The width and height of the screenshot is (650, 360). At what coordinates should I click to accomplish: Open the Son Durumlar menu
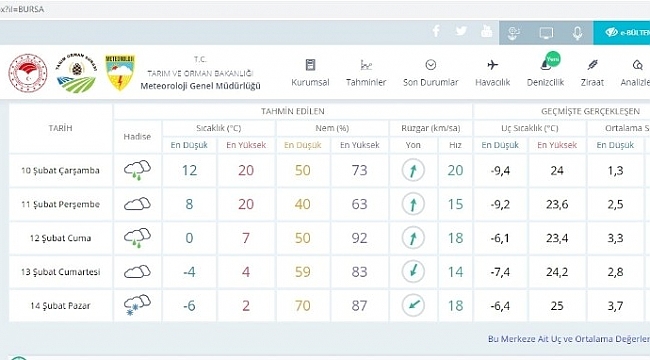[431, 73]
